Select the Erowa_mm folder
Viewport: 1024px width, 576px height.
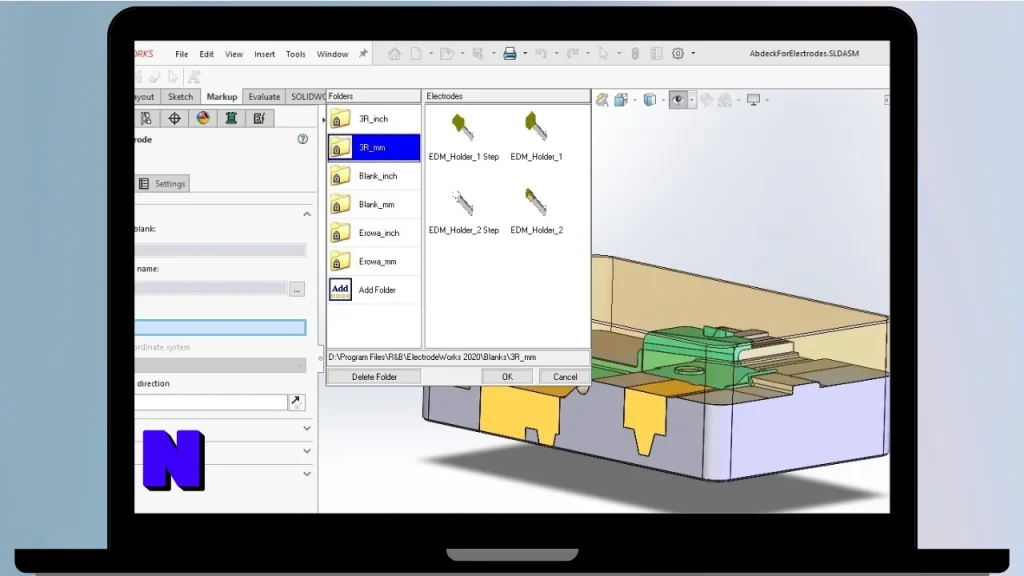(x=374, y=261)
